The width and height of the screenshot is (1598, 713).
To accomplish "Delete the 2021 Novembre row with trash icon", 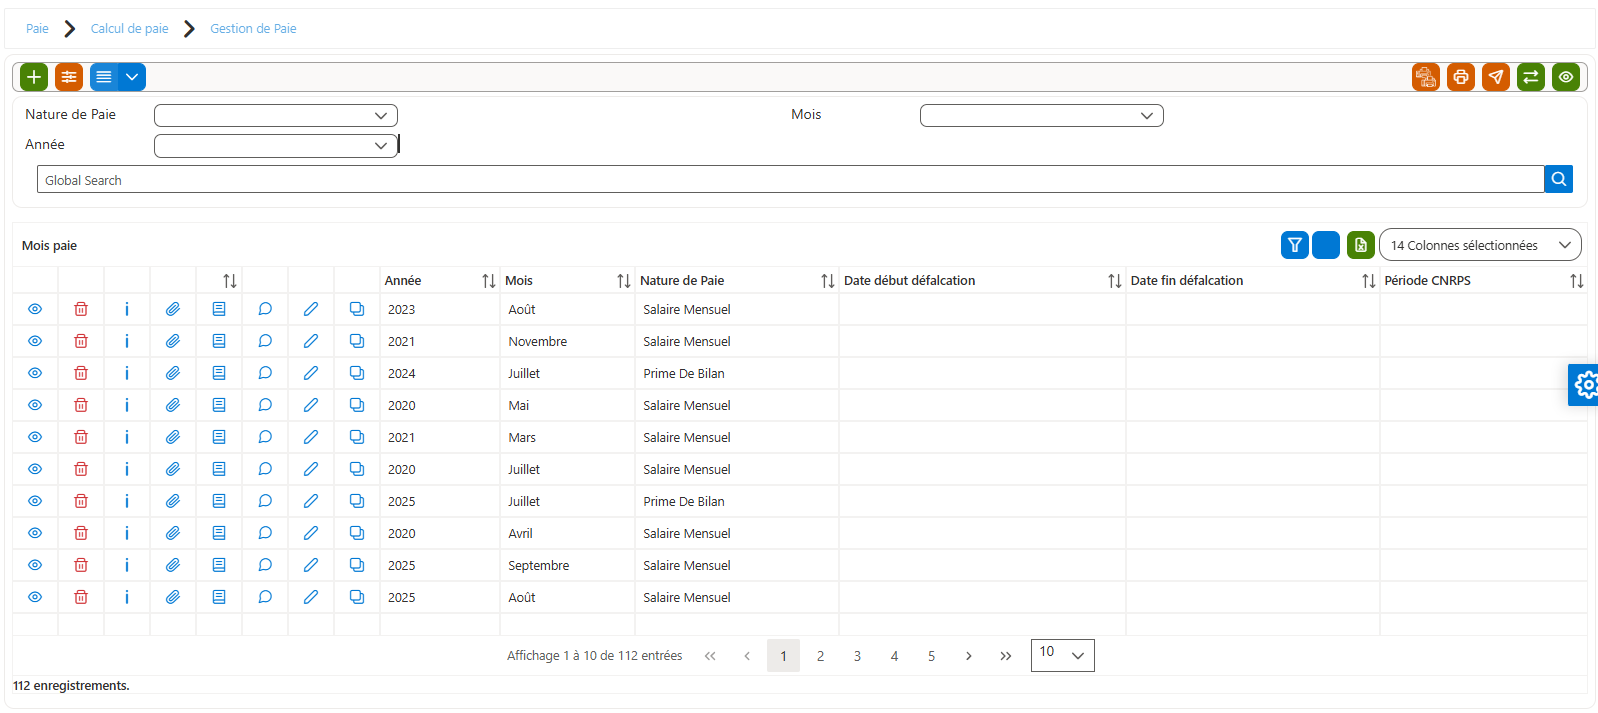I will (x=81, y=341).
